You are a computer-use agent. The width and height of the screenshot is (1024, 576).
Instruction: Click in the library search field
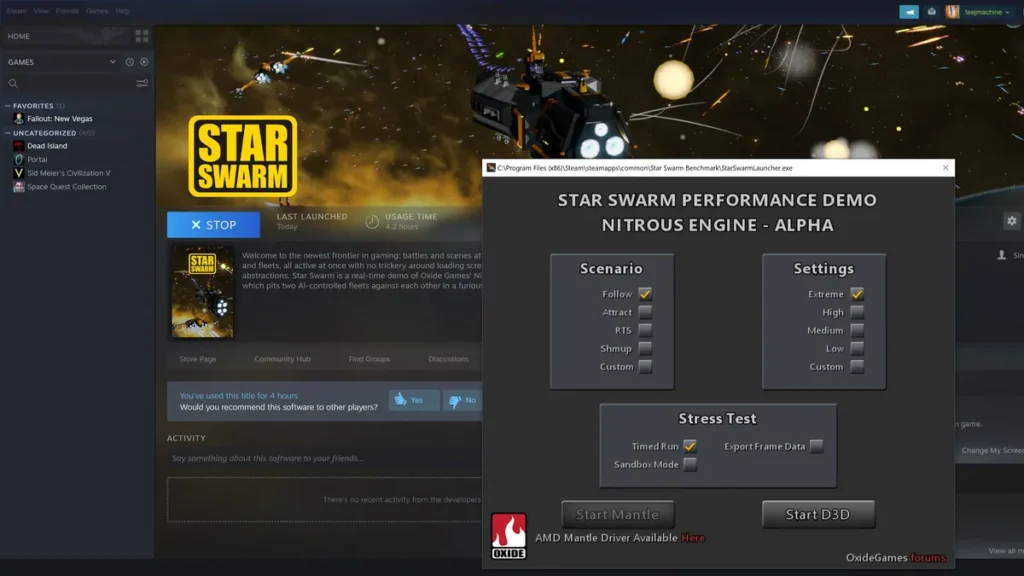(x=70, y=83)
